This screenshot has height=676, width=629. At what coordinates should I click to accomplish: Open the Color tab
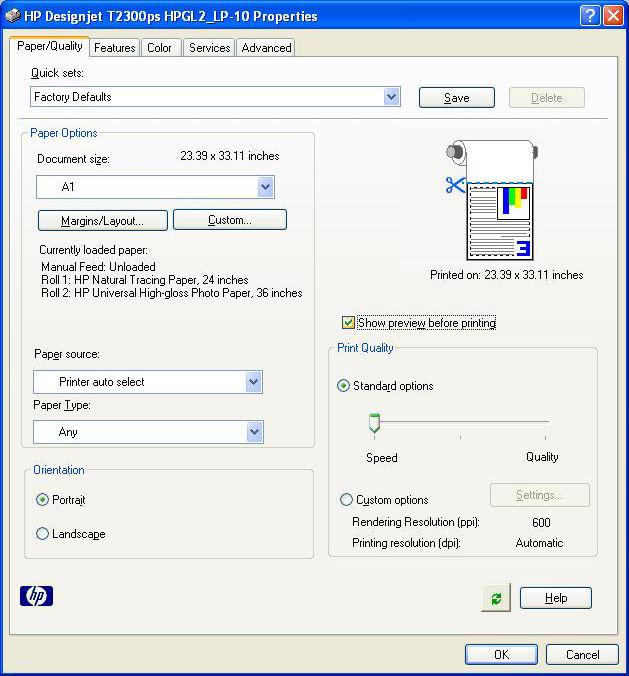coord(159,47)
